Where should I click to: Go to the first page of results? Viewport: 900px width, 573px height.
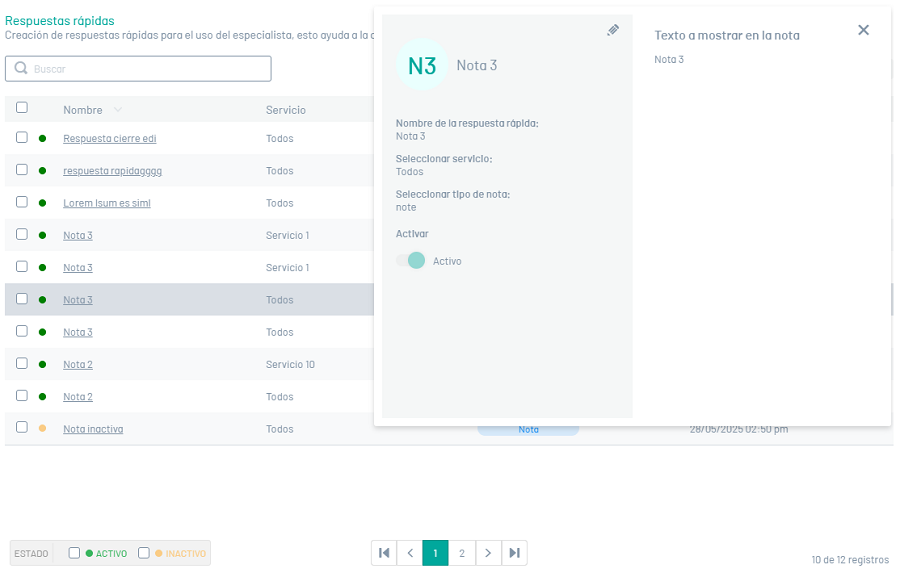coord(384,553)
